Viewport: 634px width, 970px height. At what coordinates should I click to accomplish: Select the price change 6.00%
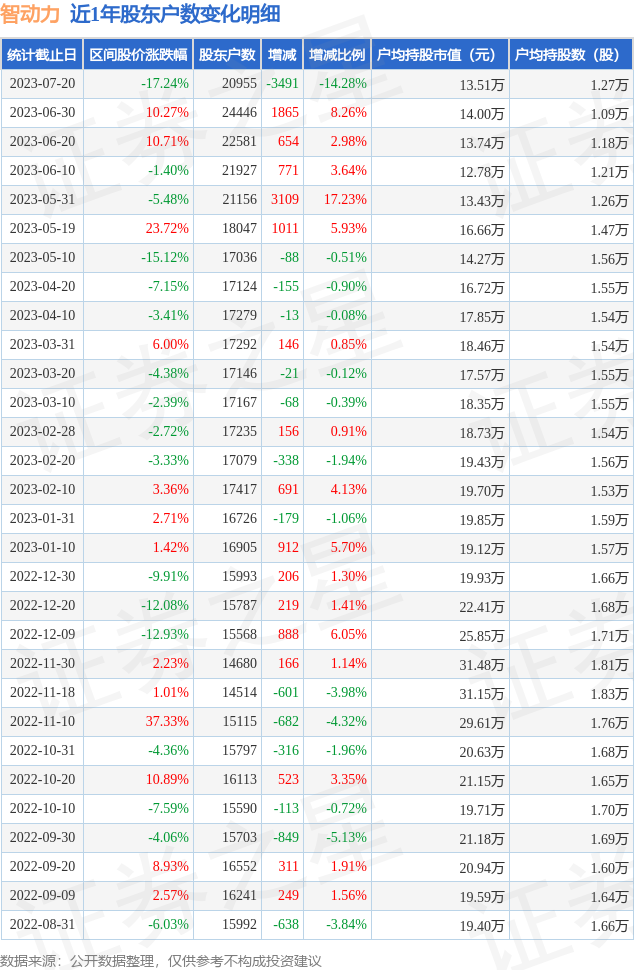click(170, 345)
